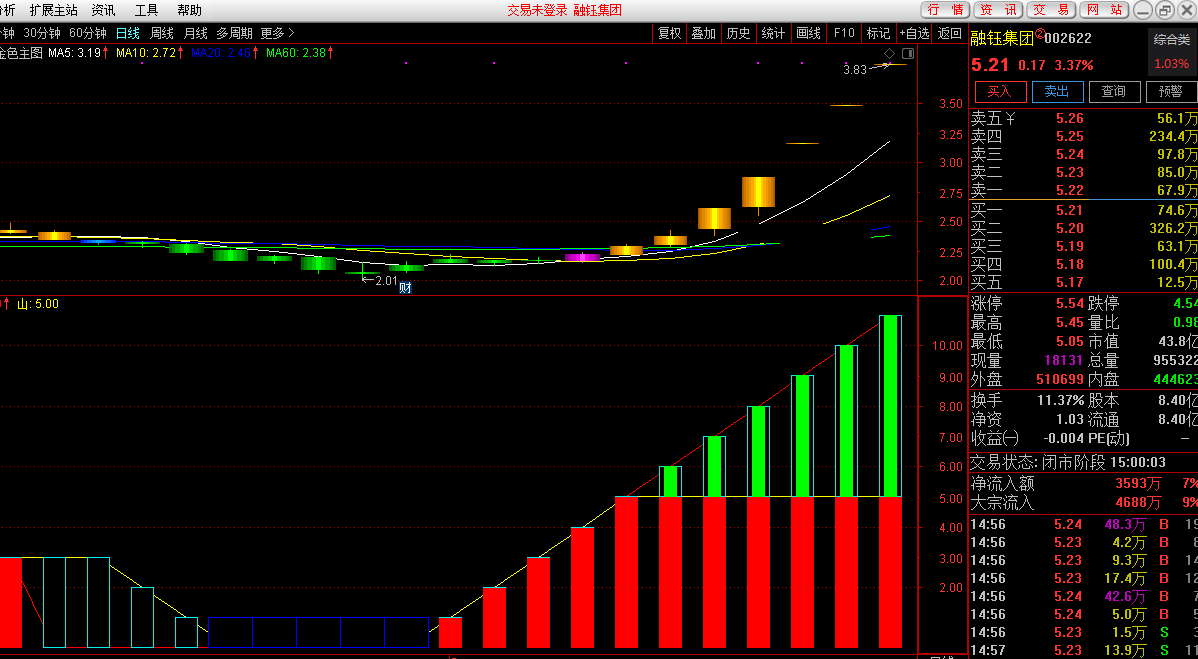Click the 卖出 sell button
Image resolution: width=1198 pixels, height=659 pixels.
[1057, 92]
